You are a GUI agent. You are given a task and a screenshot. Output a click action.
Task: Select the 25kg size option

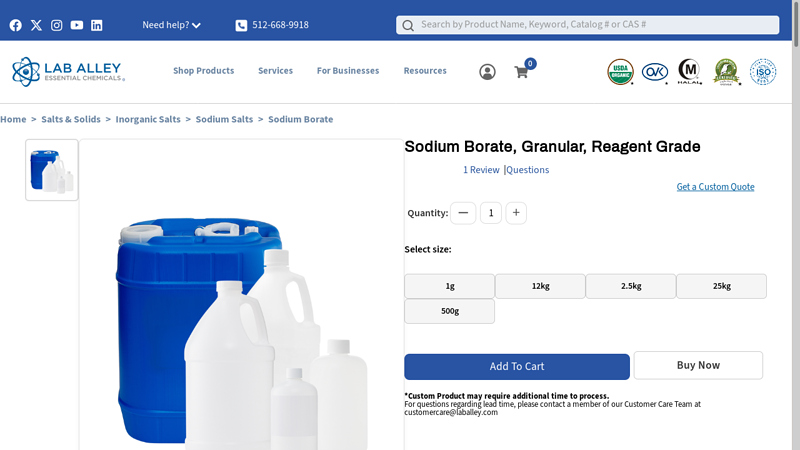click(721, 286)
